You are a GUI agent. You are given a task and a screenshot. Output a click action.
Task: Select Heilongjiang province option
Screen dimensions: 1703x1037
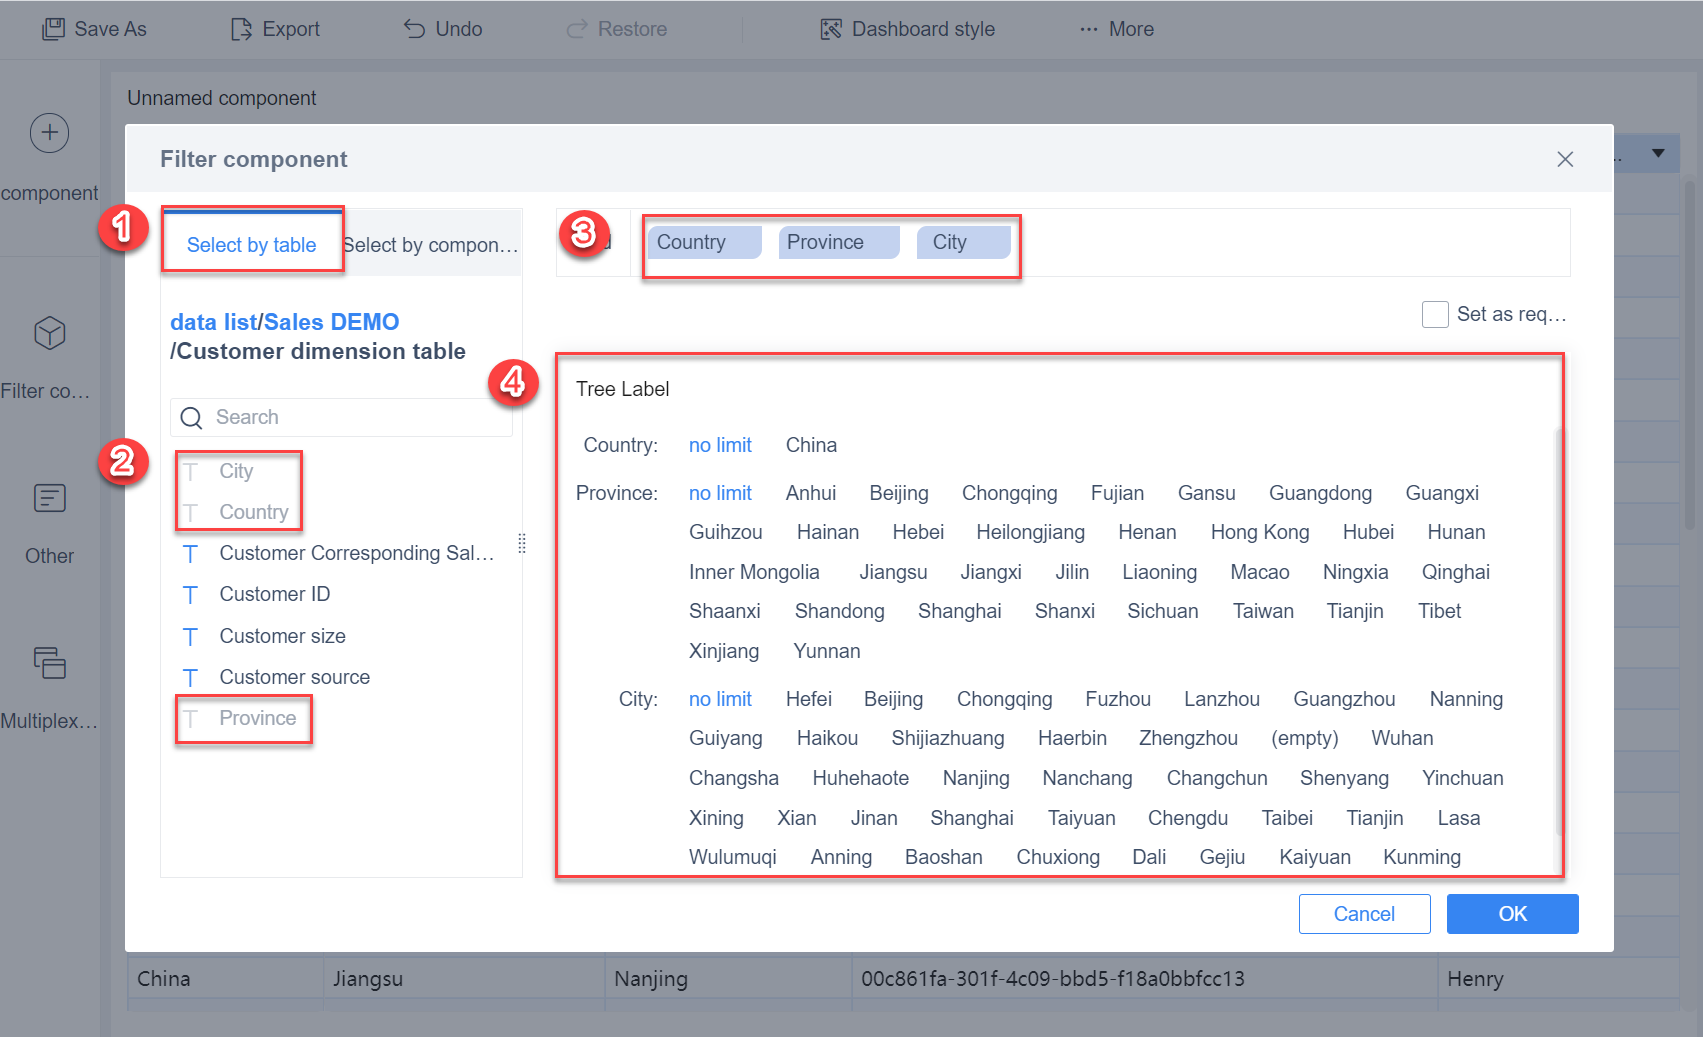coord(1030,532)
